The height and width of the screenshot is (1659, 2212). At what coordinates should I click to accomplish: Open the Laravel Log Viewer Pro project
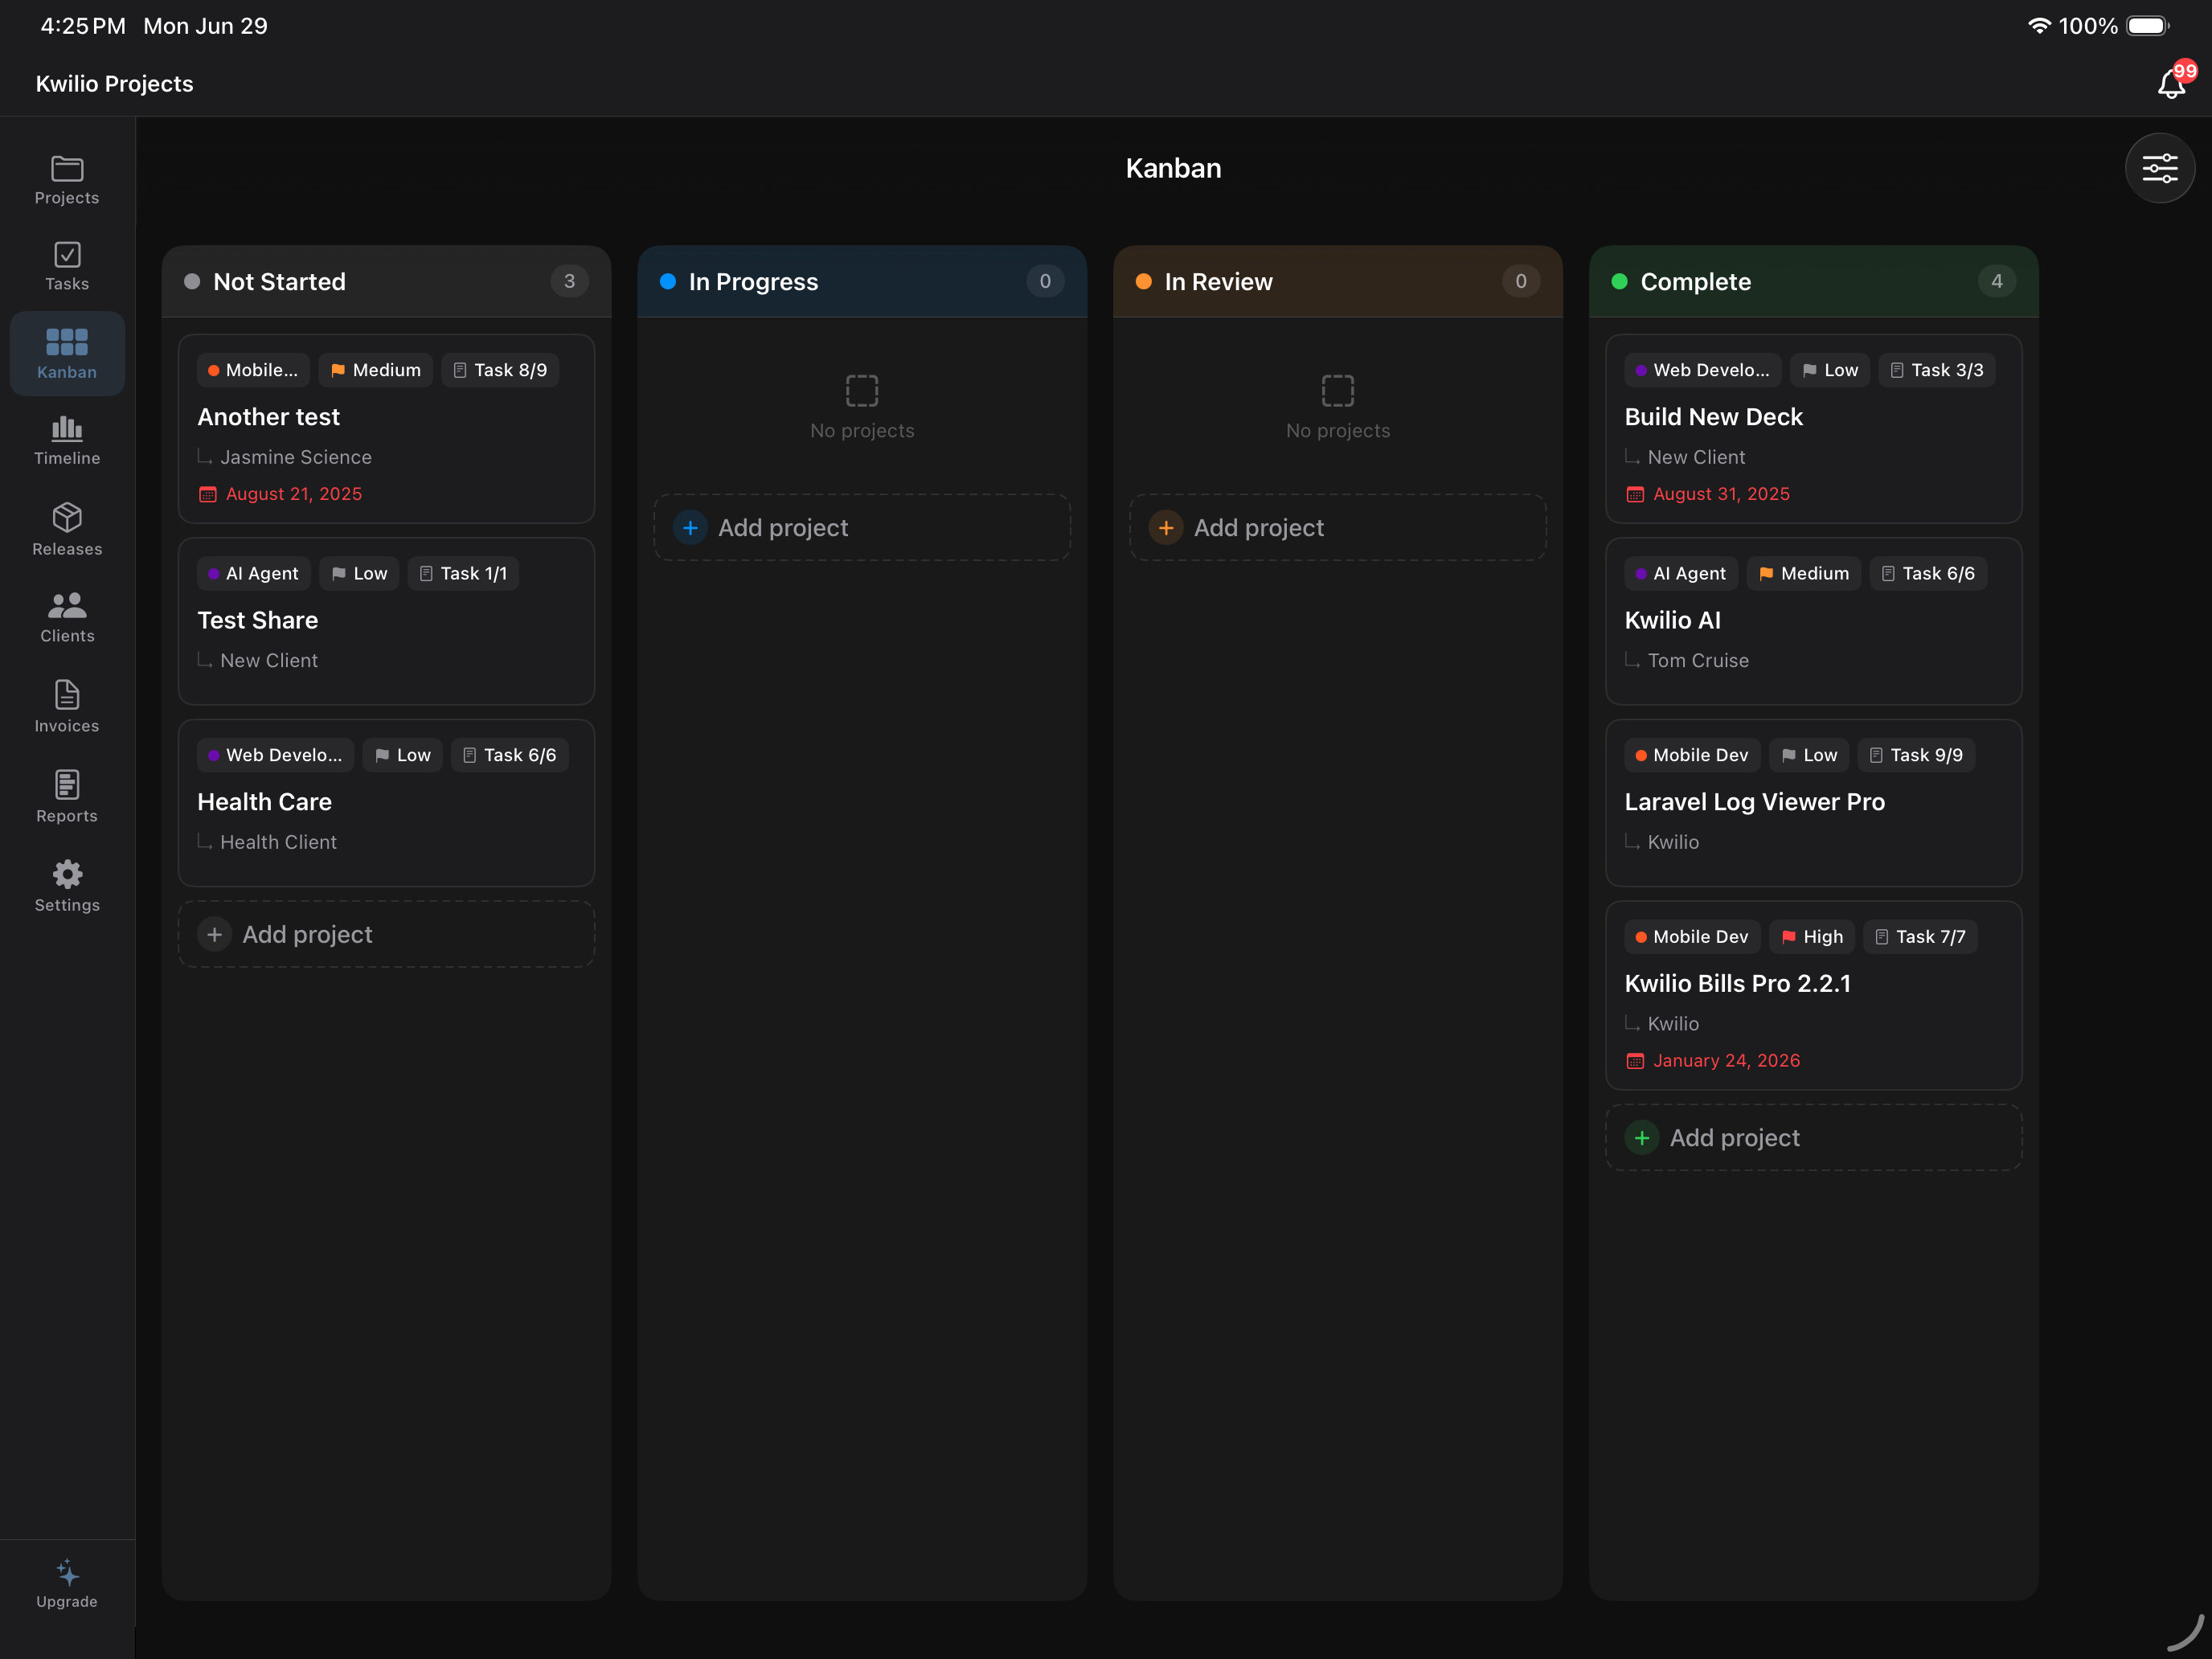tap(1814, 803)
